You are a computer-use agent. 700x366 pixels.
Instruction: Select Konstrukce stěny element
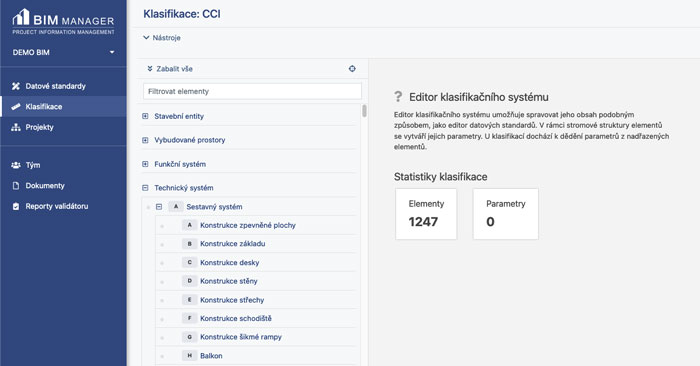click(256, 281)
